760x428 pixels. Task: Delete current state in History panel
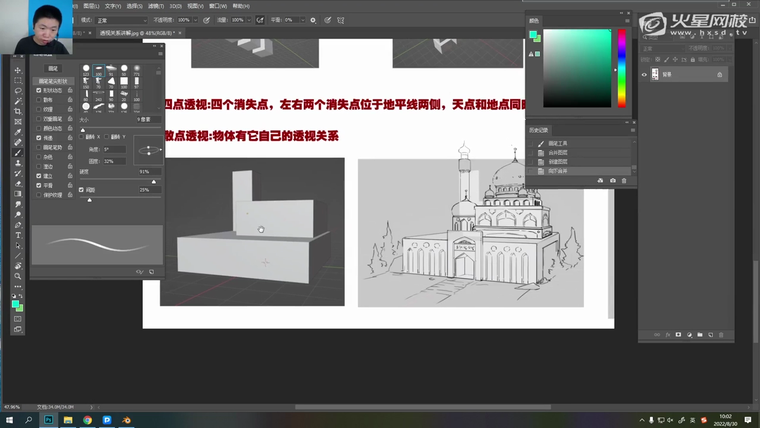click(625, 180)
